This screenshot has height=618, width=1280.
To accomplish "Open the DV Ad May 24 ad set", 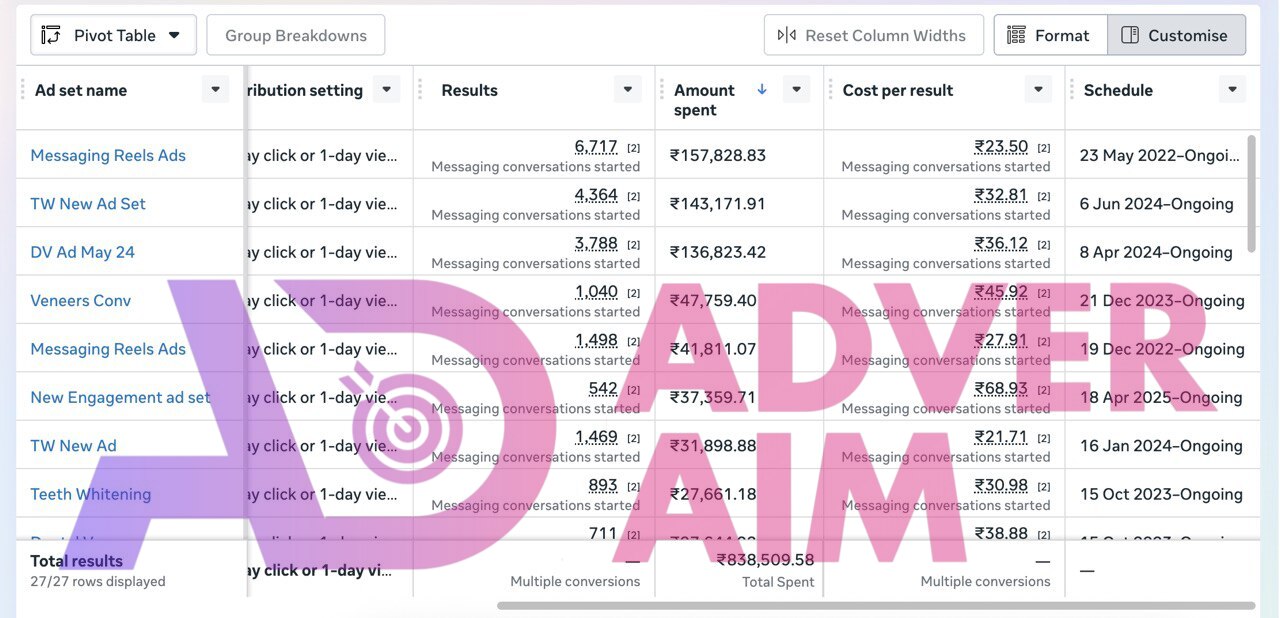I will (x=82, y=252).
